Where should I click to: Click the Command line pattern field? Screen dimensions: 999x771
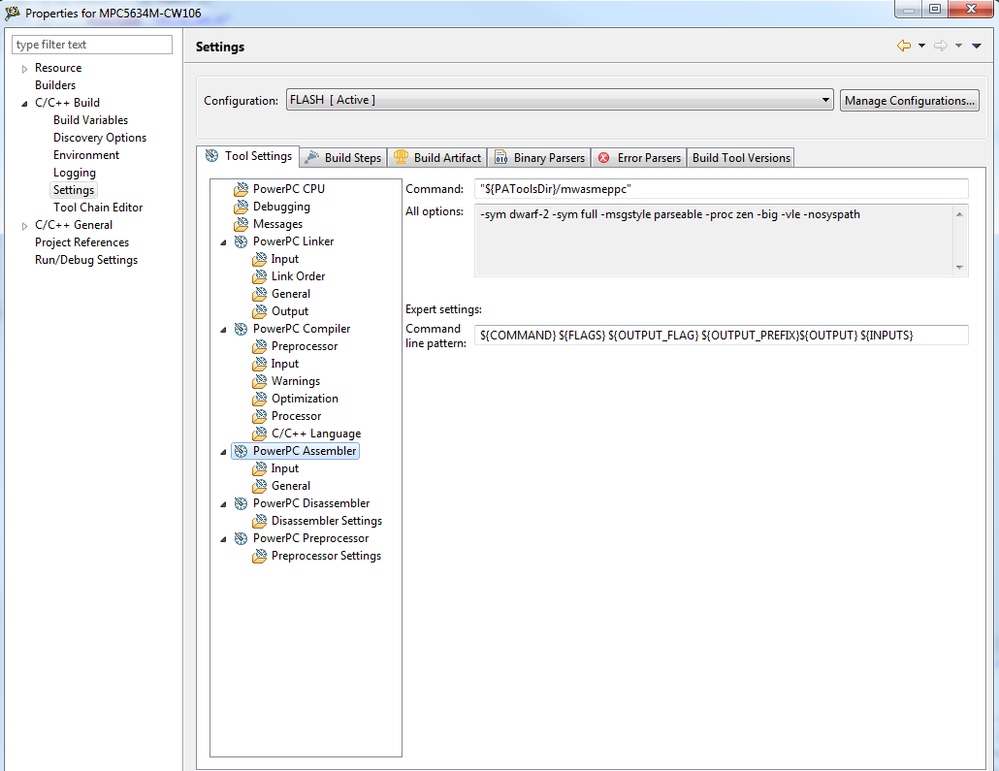click(x=721, y=335)
